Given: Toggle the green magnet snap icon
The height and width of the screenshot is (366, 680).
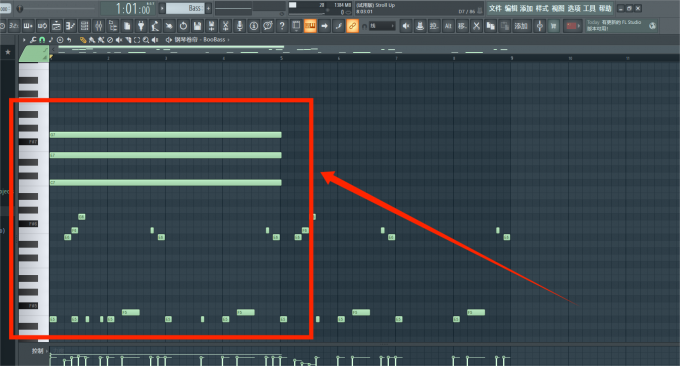Looking at the screenshot, I should (x=42, y=39).
